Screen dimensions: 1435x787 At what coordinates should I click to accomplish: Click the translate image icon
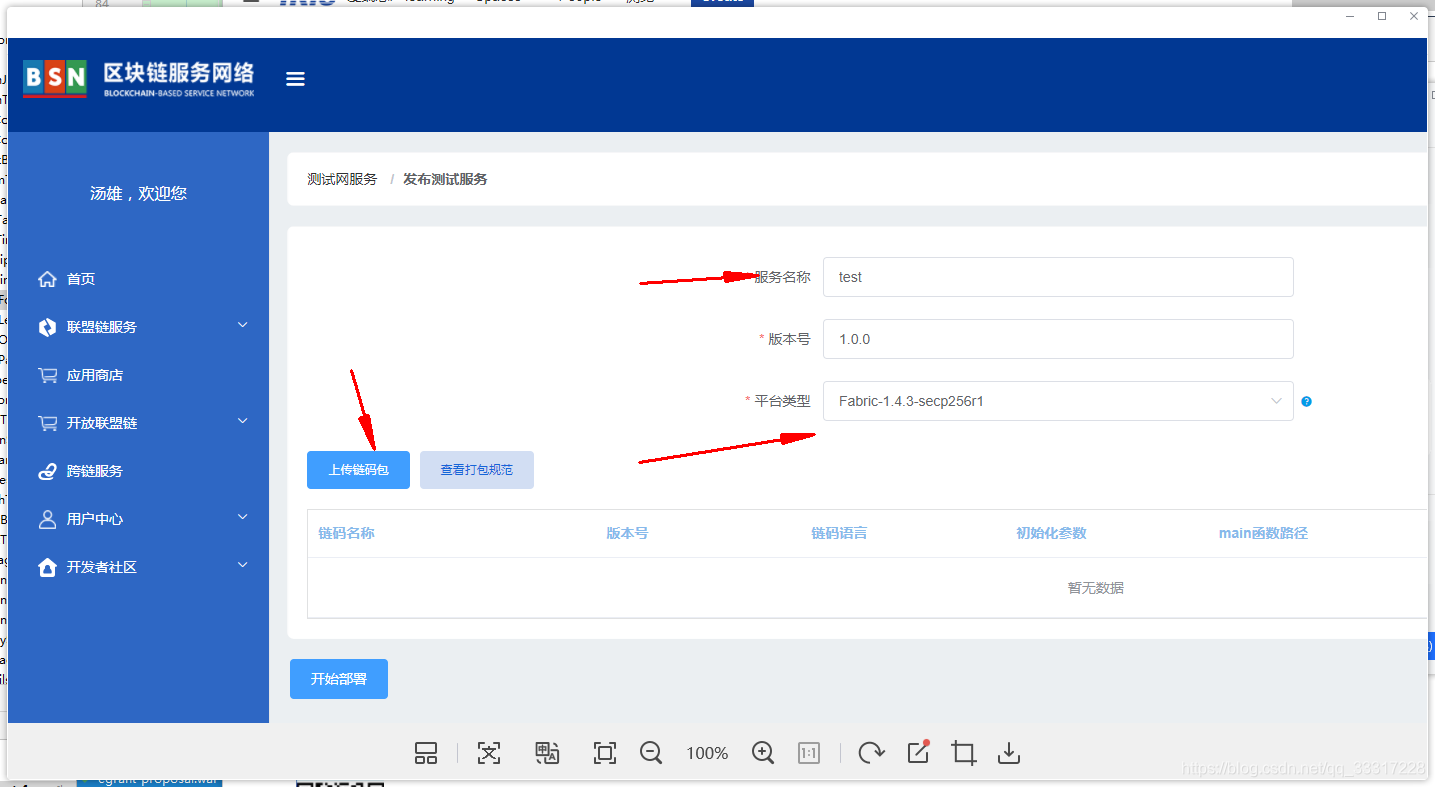pyautogui.click(x=547, y=753)
